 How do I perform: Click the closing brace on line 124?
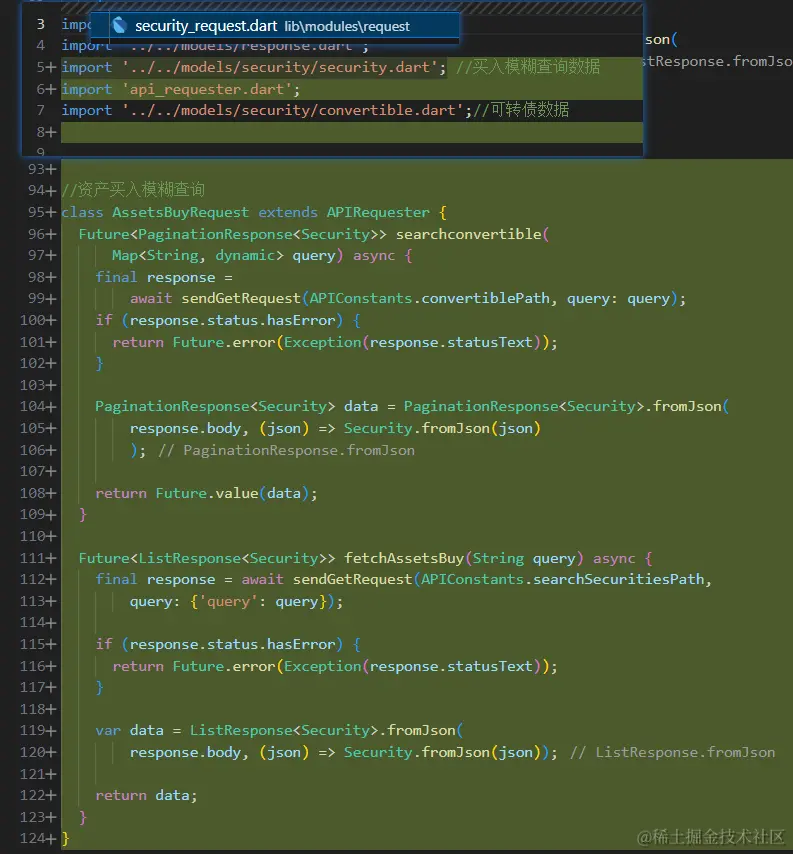point(65,838)
